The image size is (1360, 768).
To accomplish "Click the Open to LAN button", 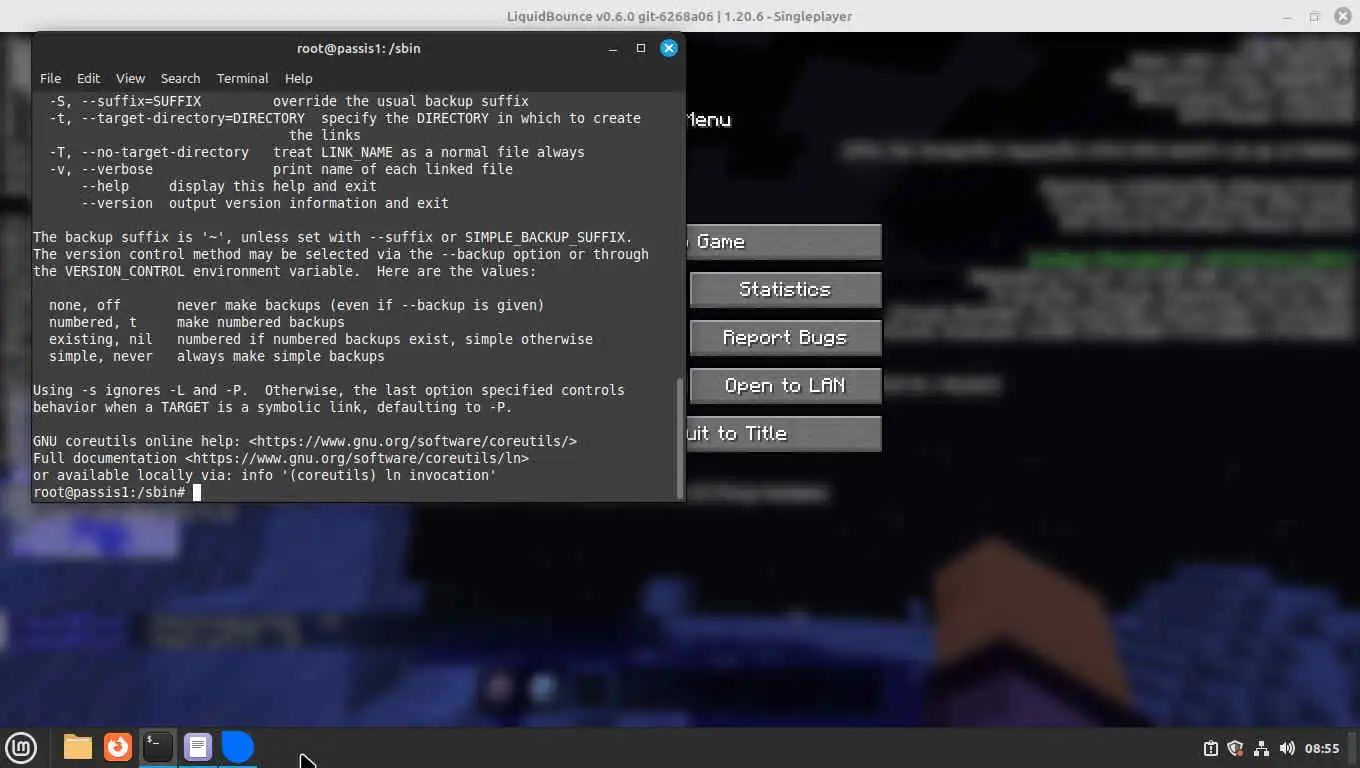I will (785, 386).
